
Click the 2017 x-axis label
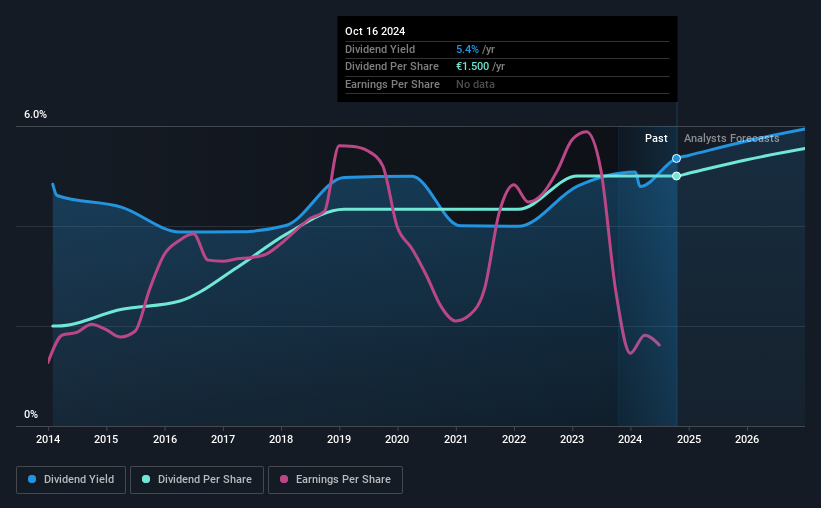(223, 439)
